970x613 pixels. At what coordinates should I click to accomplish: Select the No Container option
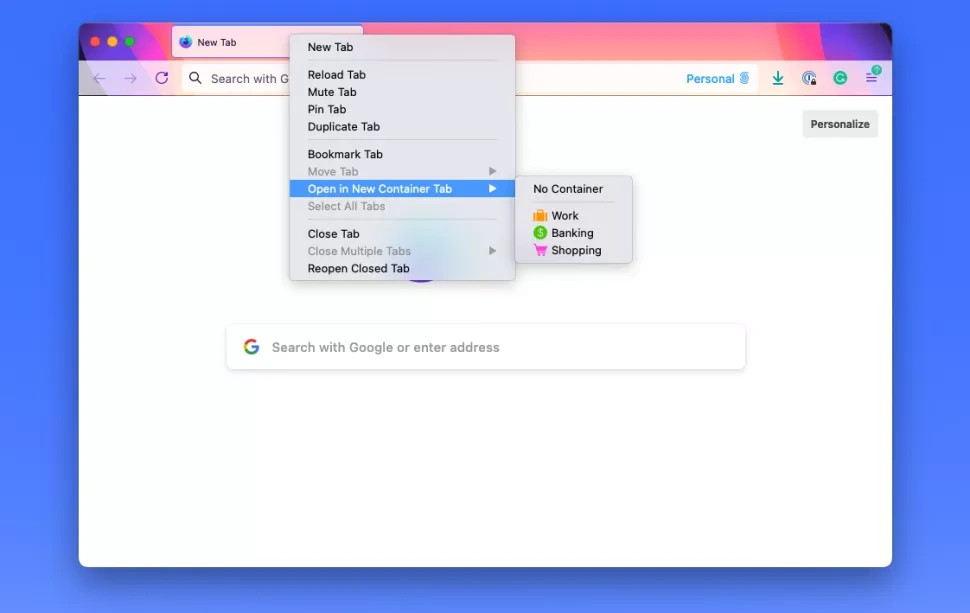point(568,189)
